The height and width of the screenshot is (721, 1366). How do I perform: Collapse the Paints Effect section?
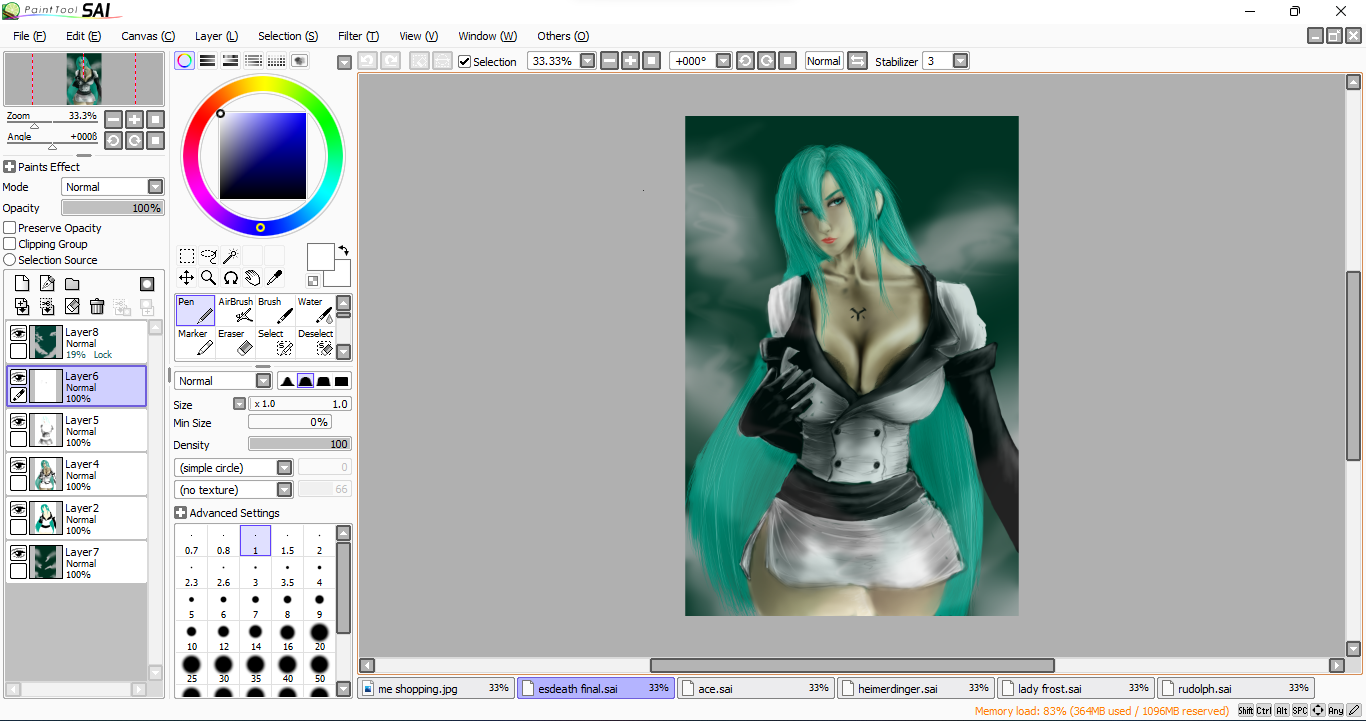click(9, 167)
